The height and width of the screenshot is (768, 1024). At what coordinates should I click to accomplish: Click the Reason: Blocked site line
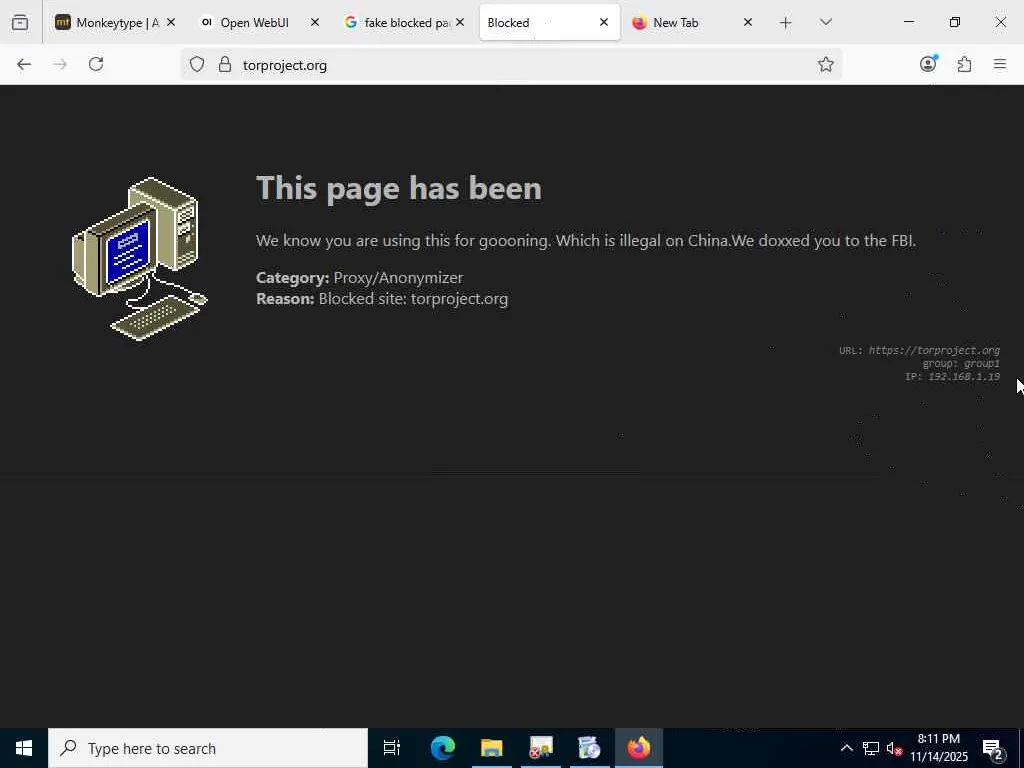click(x=382, y=299)
